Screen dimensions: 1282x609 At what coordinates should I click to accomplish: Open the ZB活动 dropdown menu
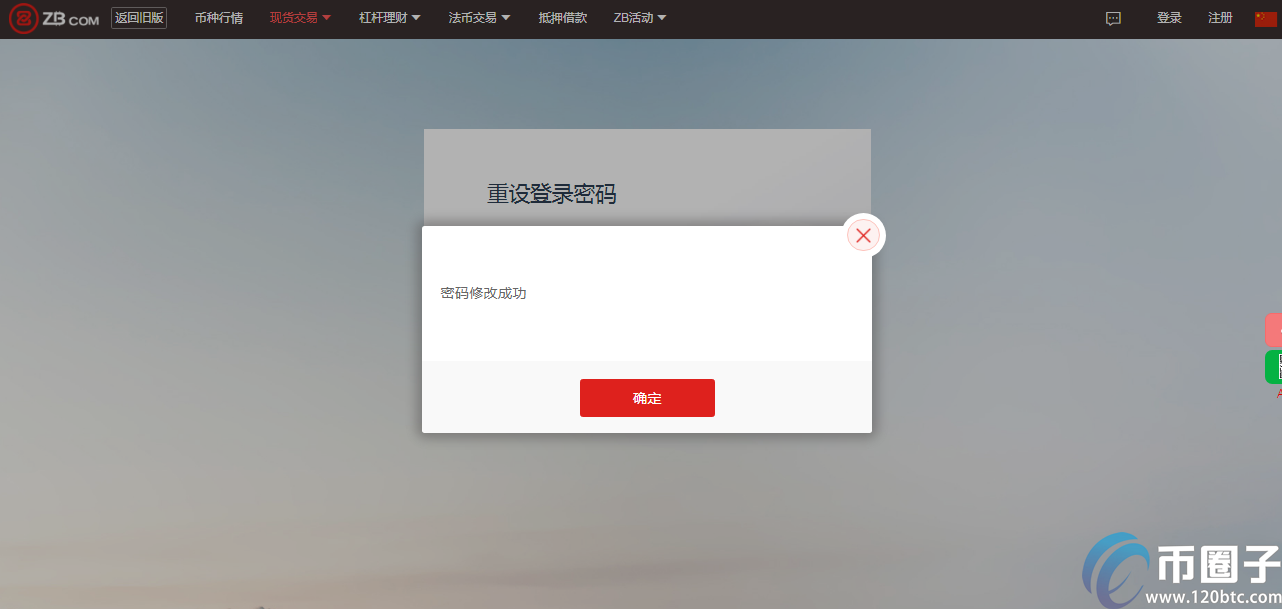640,18
